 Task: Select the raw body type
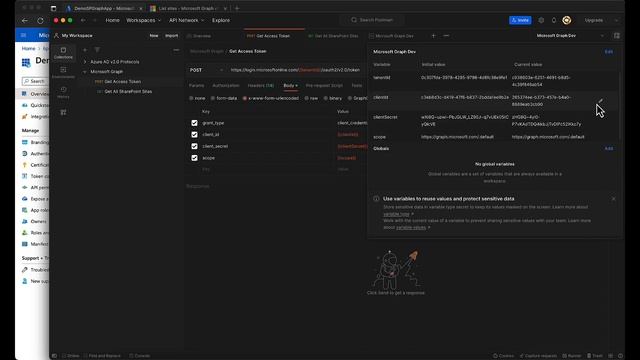click(x=307, y=98)
